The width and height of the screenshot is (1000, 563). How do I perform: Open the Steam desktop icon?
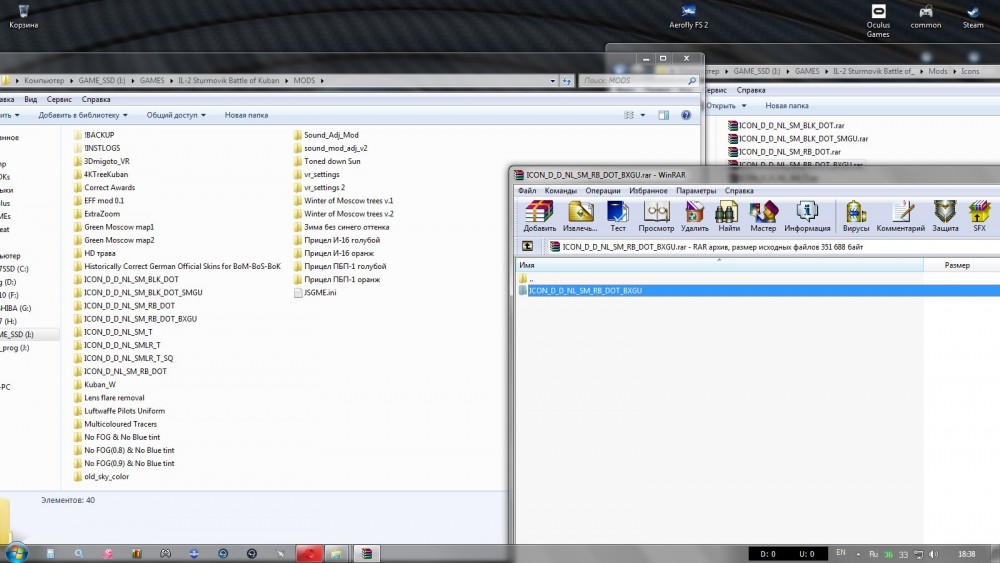click(973, 17)
